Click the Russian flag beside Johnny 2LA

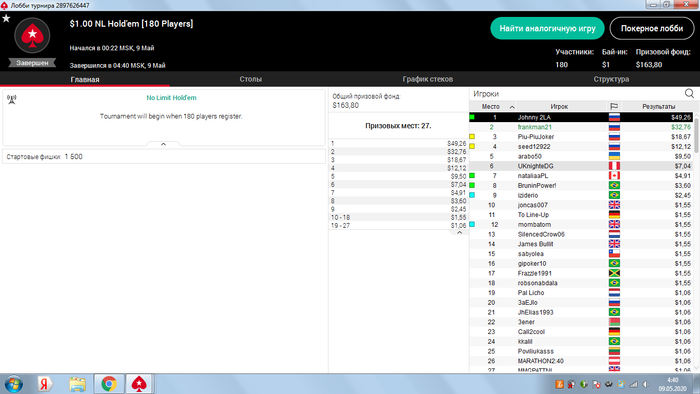[614, 117]
